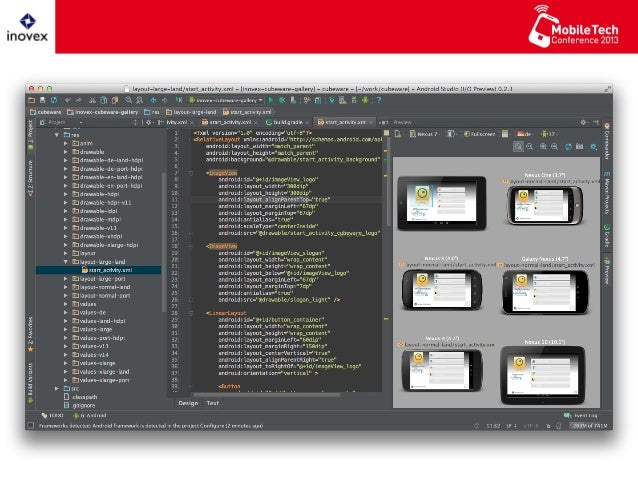Image resolution: width=638 pixels, height=479 pixels.
Task: Click the Zoom In icon in Preview
Action: pos(543,147)
